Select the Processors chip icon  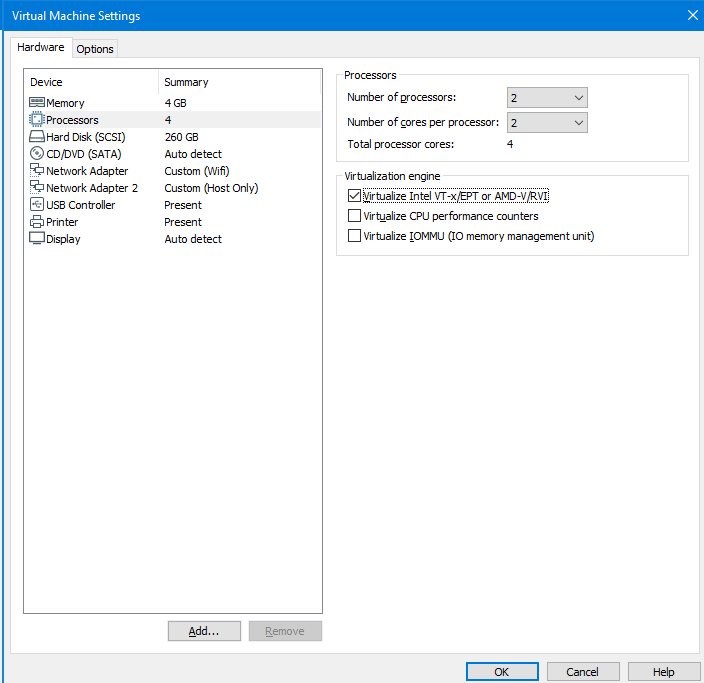pos(37,120)
